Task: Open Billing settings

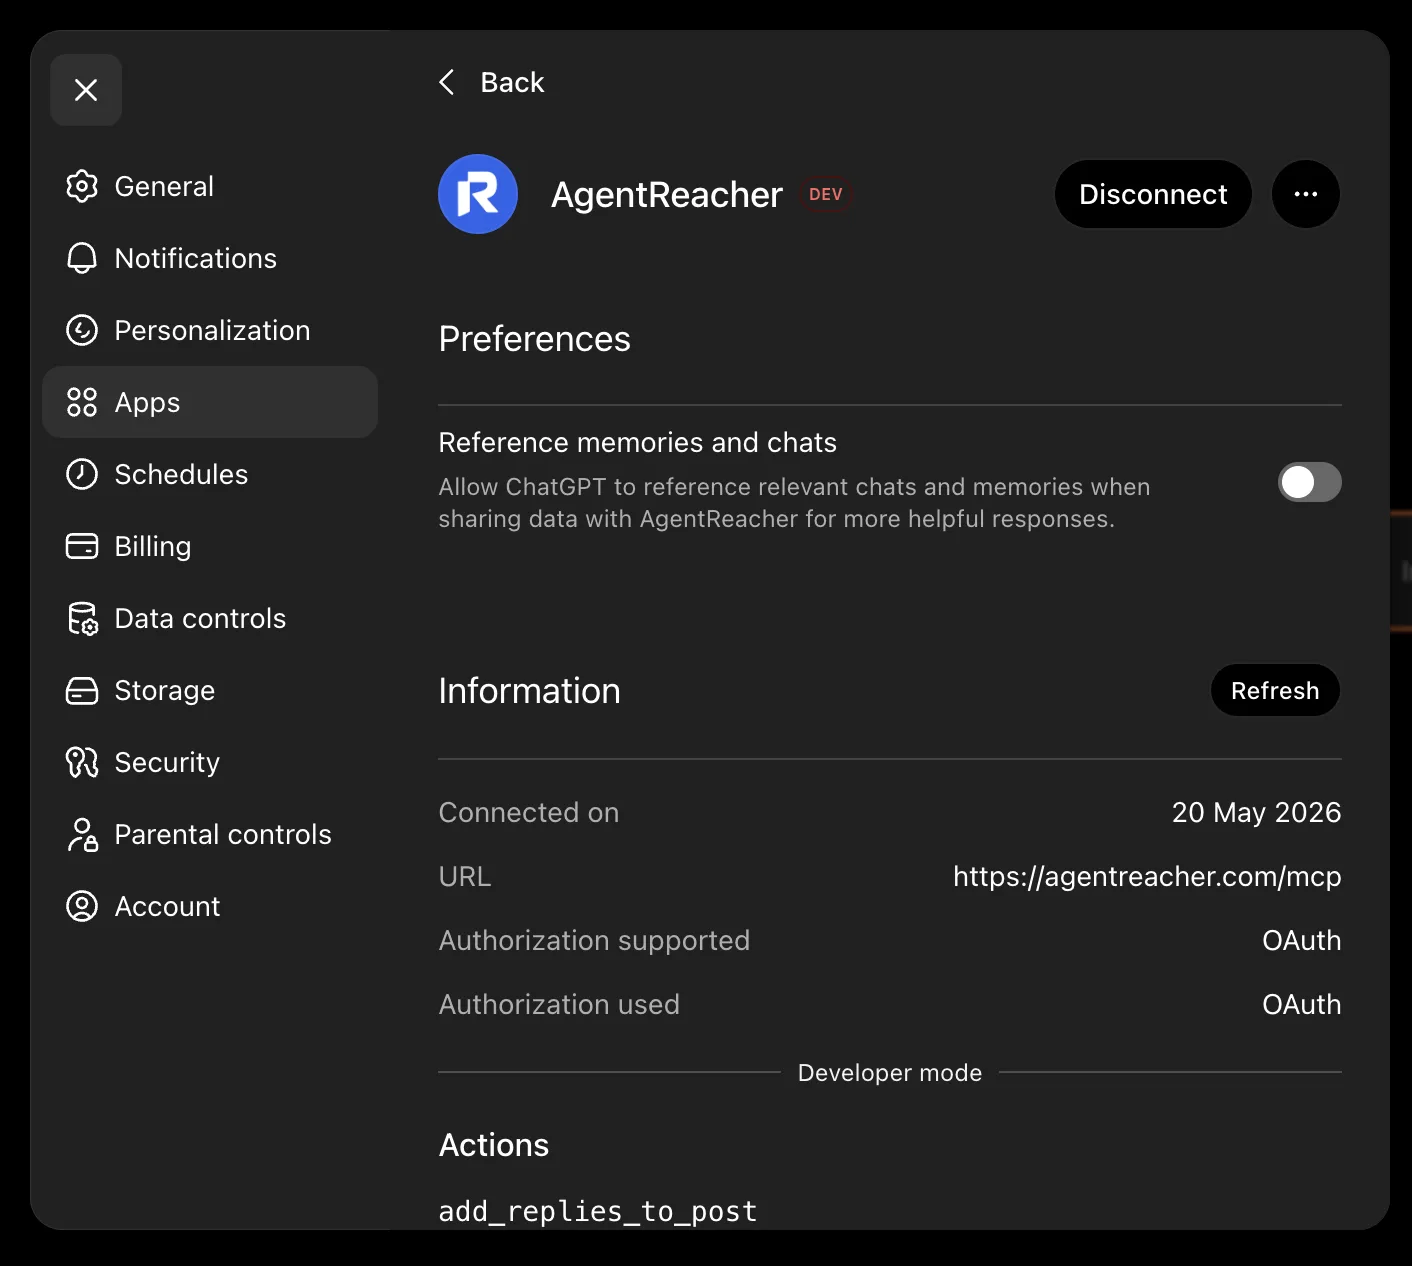Action: [x=210, y=546]
